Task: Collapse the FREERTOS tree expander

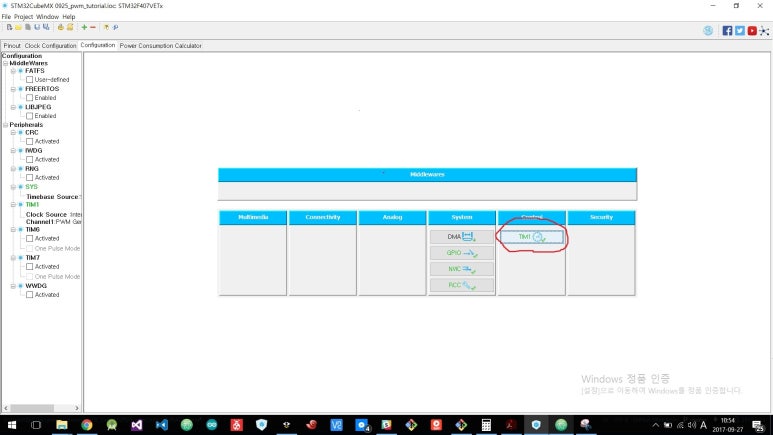Action: tap(13, 89)
